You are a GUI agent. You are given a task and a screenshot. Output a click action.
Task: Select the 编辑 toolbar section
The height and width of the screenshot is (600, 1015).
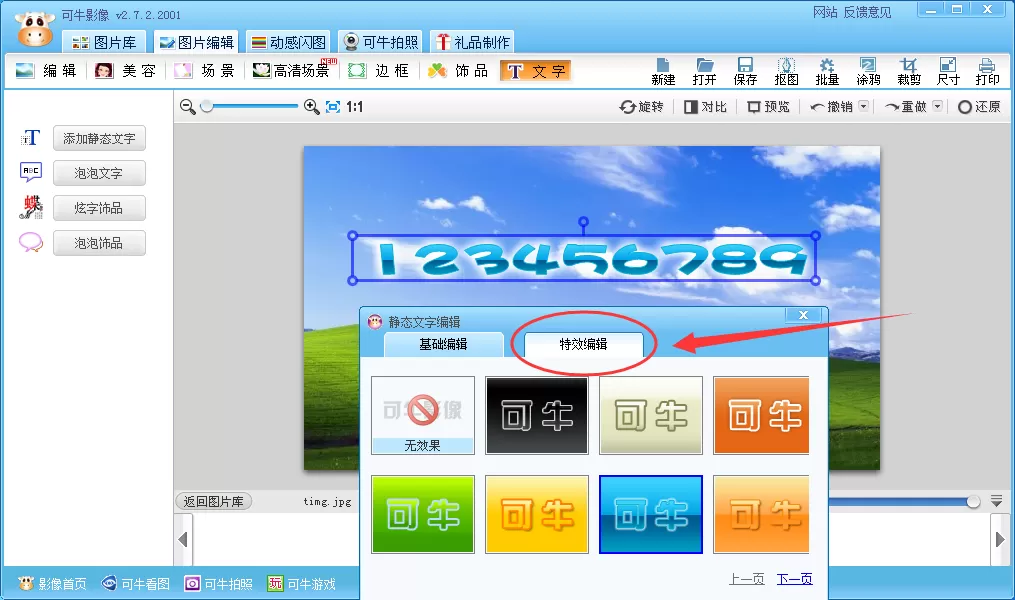46,71
